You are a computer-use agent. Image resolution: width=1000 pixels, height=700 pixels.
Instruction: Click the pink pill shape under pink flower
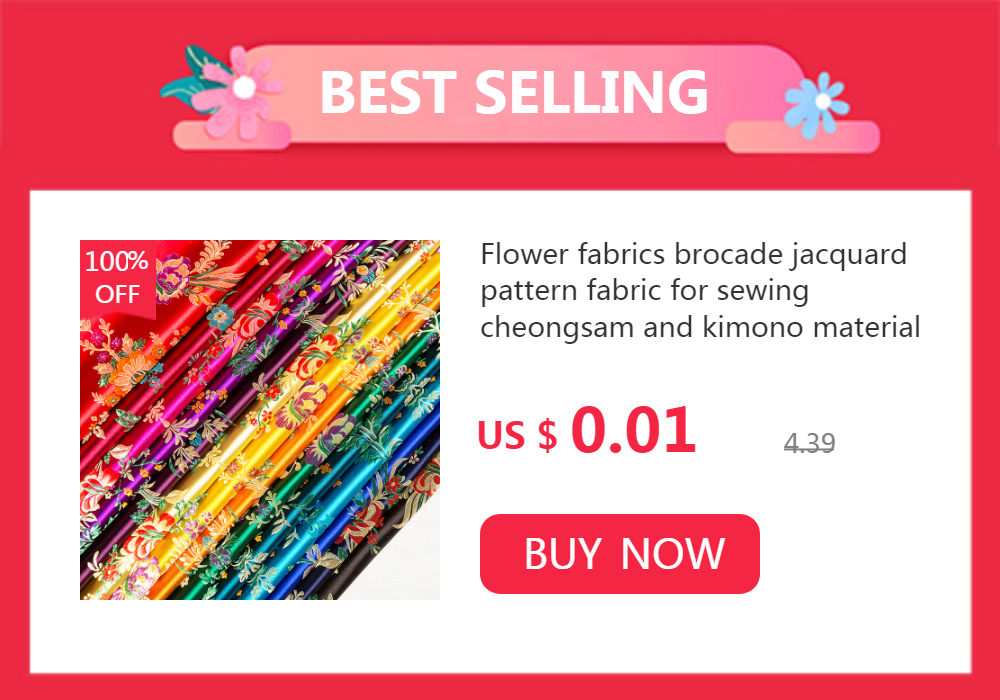(x=232, y=135)
